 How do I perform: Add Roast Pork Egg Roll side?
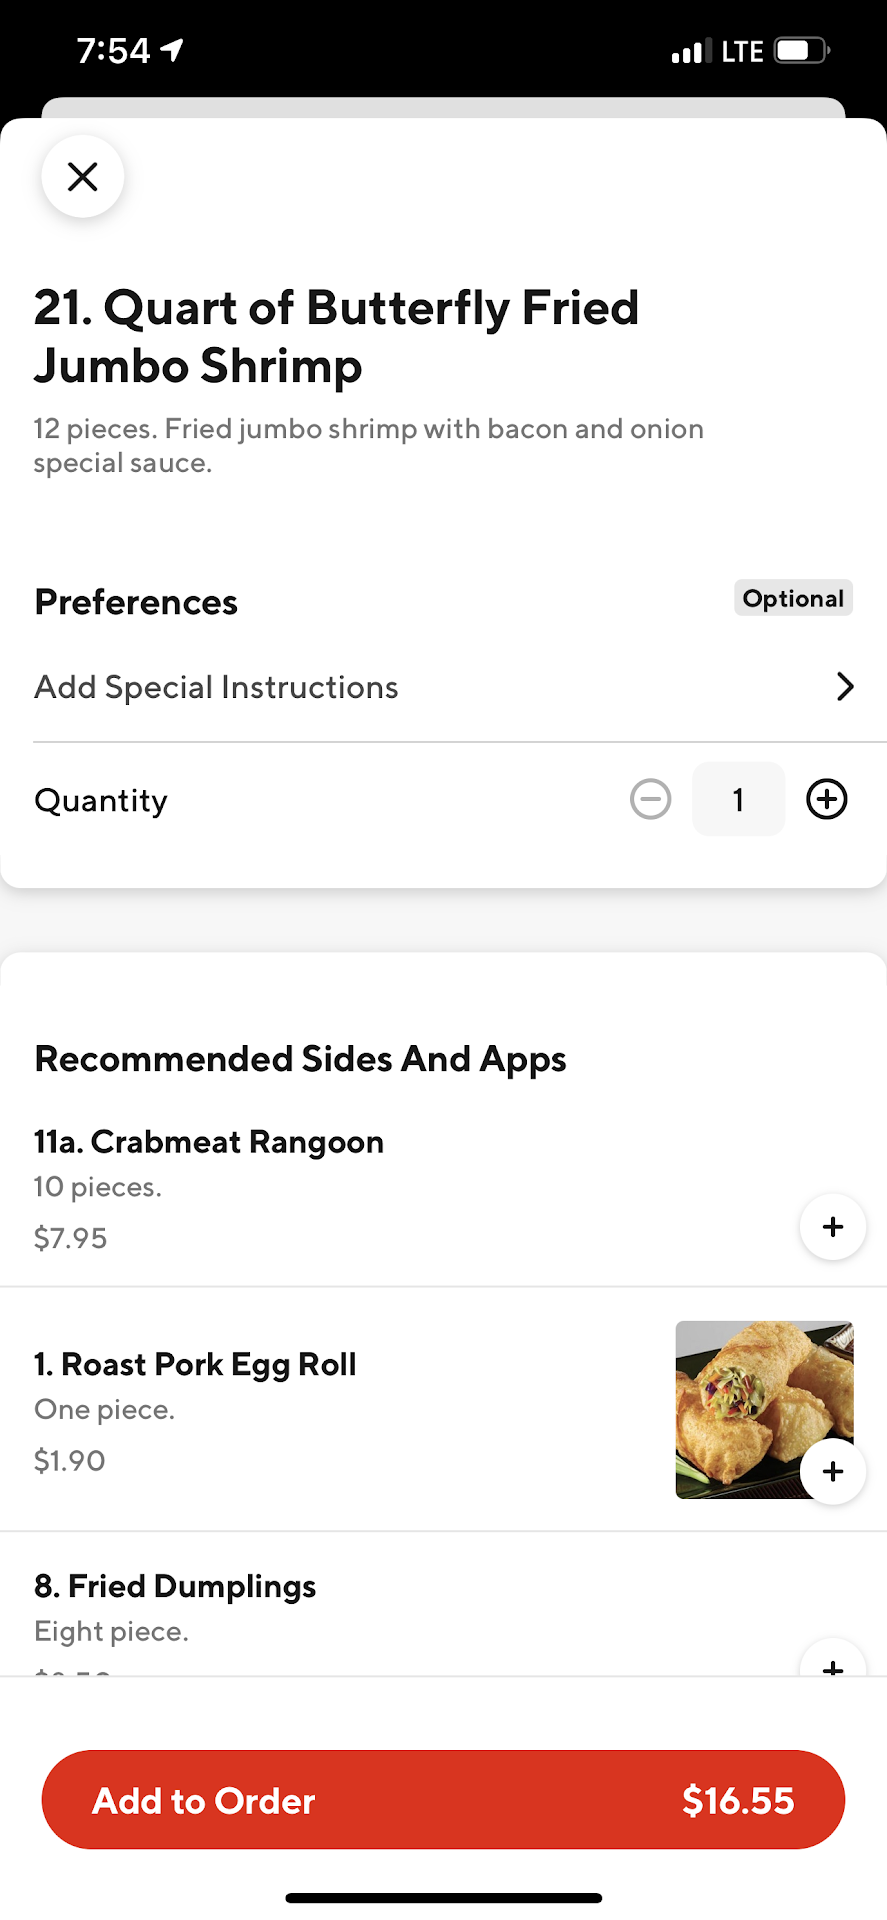click(832, 1471)
